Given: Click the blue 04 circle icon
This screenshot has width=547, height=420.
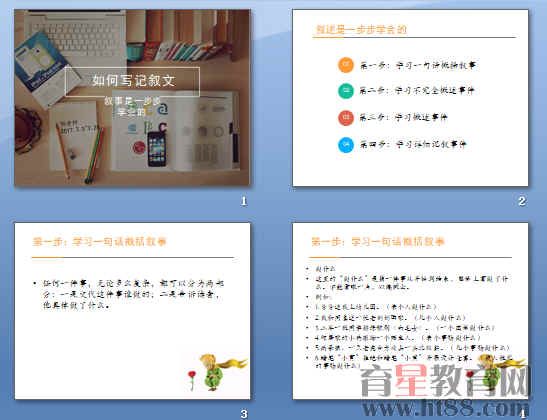Looking at the screenshot, I should [x=346, y=144].
